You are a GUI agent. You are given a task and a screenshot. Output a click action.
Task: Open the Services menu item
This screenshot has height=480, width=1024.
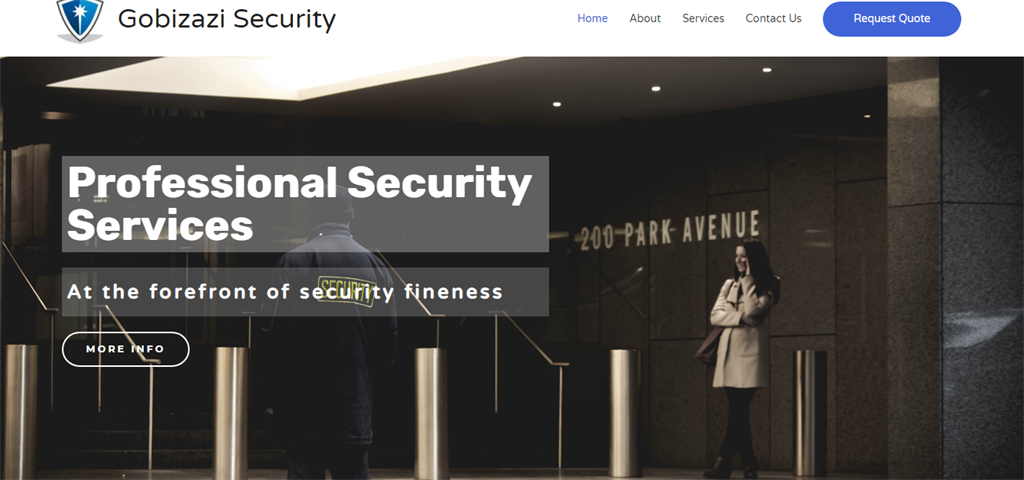(x=703, y=18)
